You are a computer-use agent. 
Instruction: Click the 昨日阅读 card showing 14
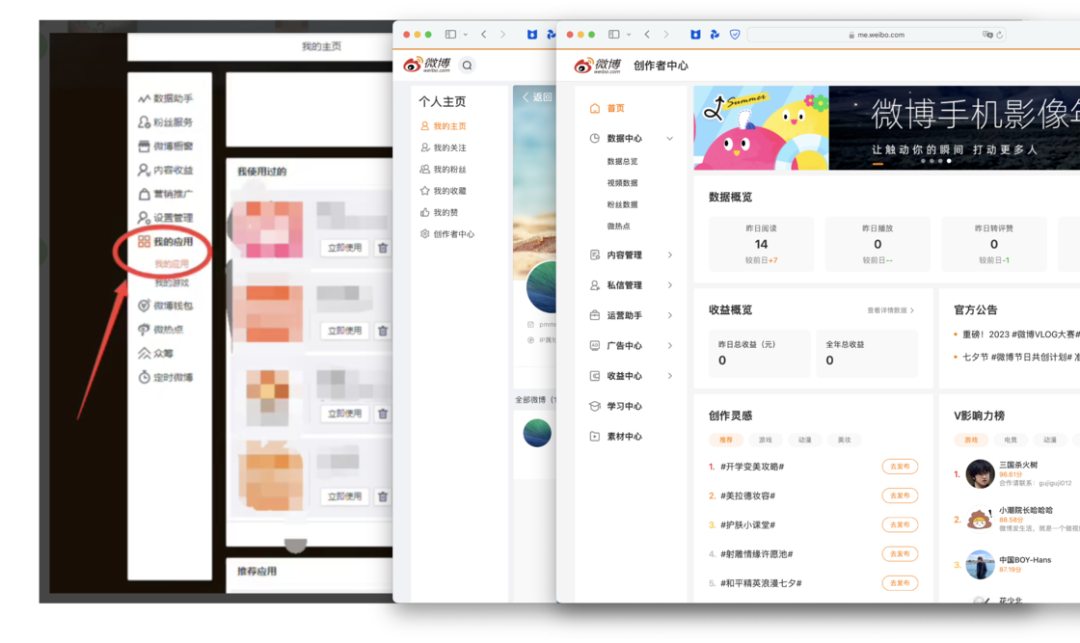coord(761,244)
